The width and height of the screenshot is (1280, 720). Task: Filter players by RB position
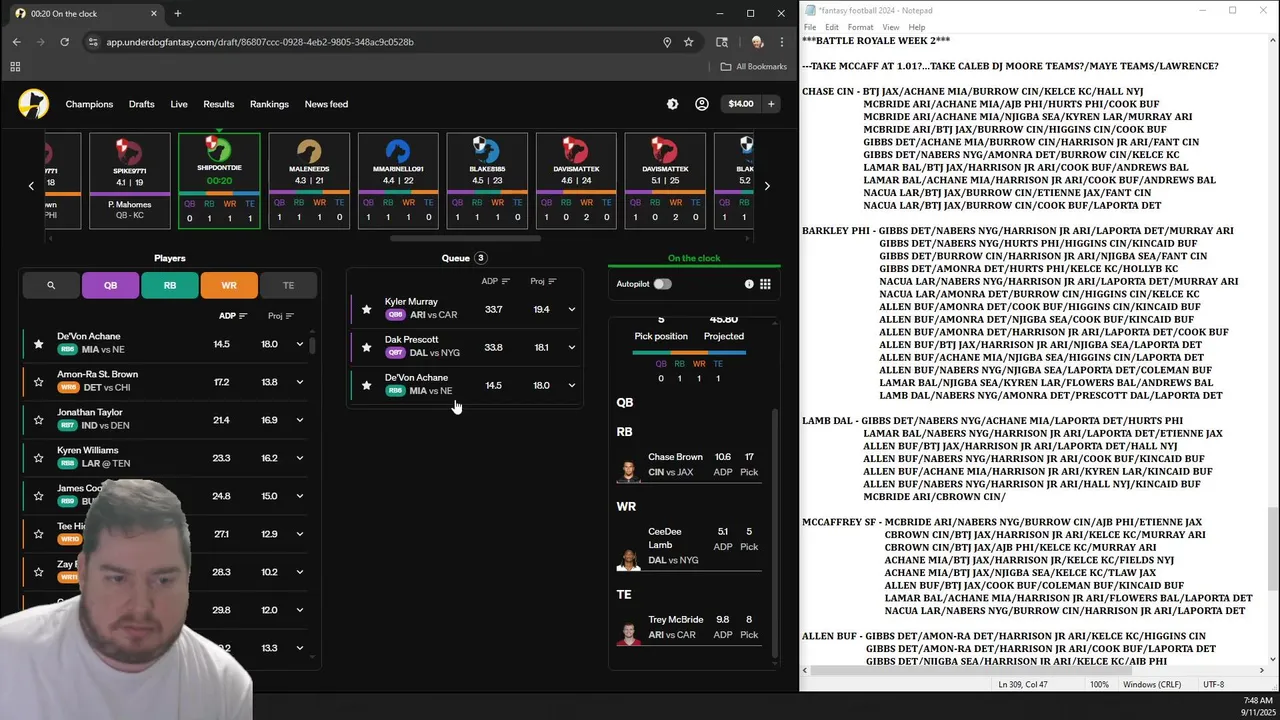point(170,285)
